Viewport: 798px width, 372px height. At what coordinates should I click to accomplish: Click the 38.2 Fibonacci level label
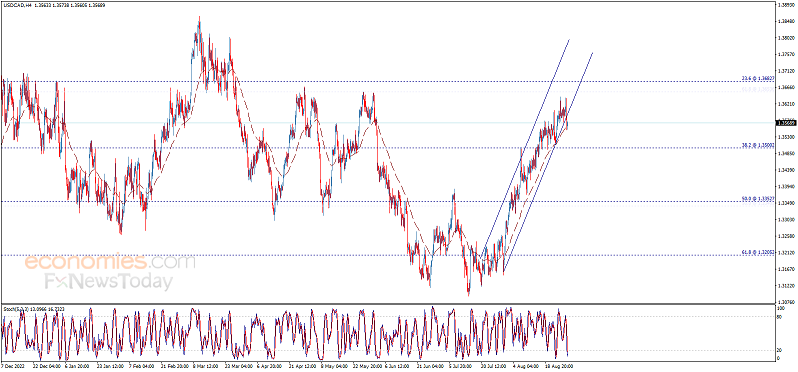coord(758,145)
